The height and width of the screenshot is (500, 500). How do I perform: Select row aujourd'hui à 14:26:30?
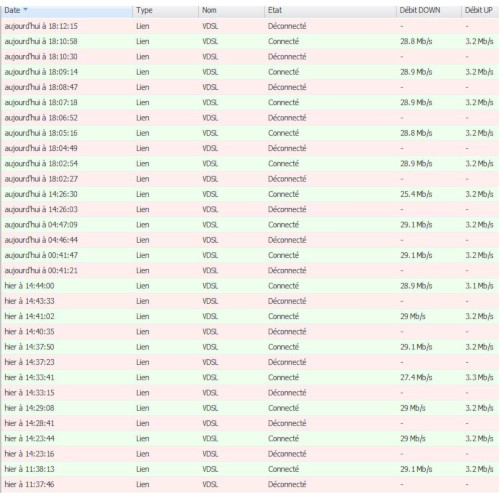click(250, 194)
